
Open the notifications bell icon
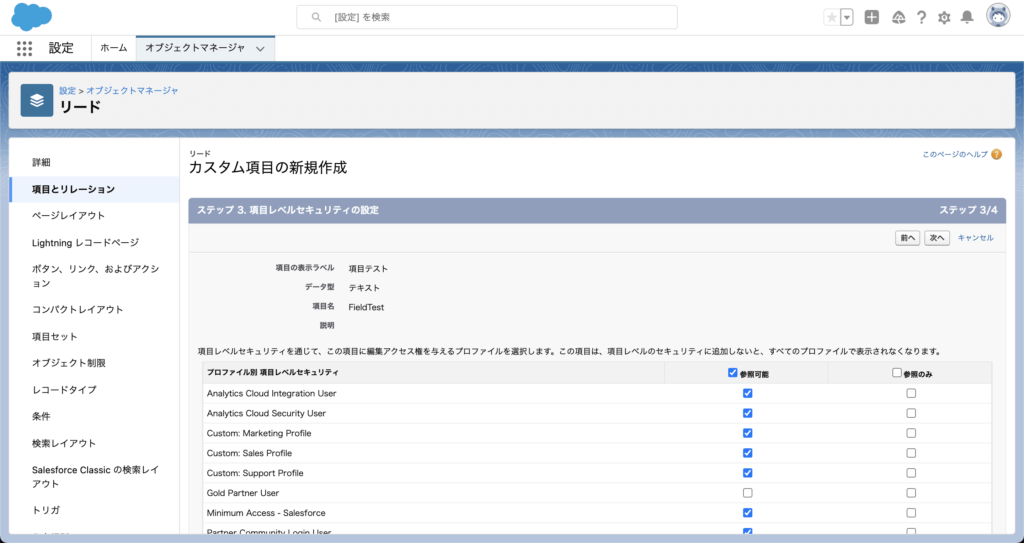967,17
